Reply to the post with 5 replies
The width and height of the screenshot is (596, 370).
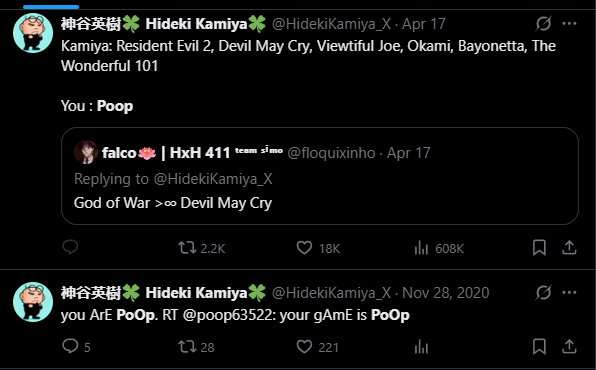(x=76, y=346)
